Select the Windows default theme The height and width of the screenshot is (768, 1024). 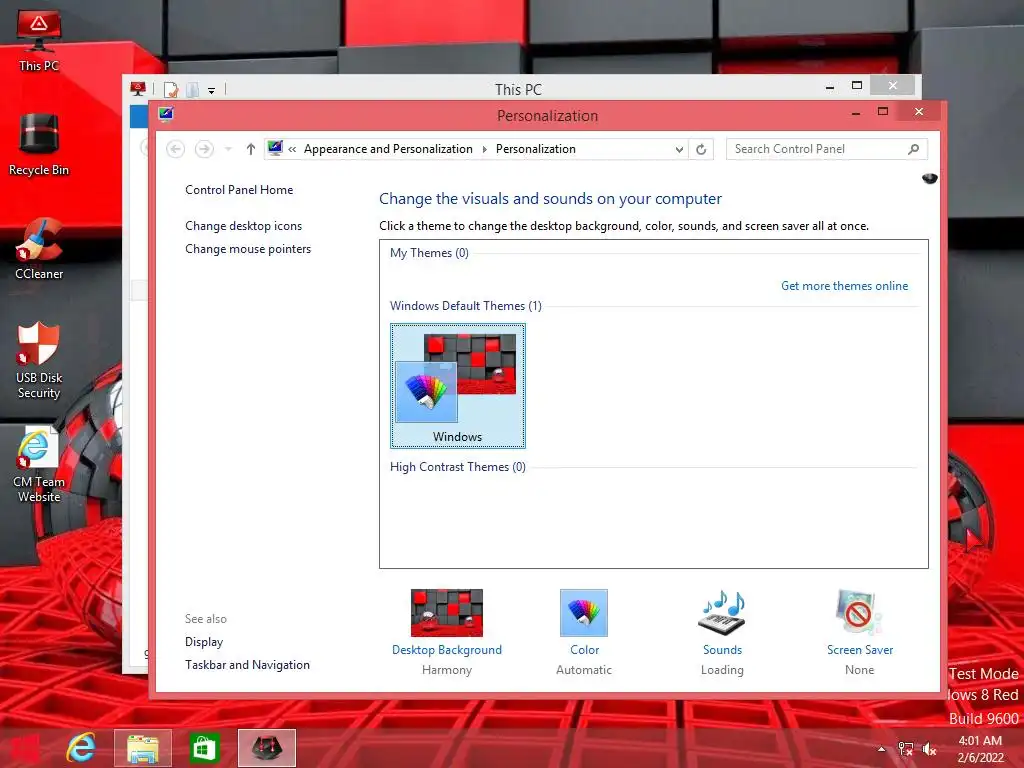pos(458,386)
